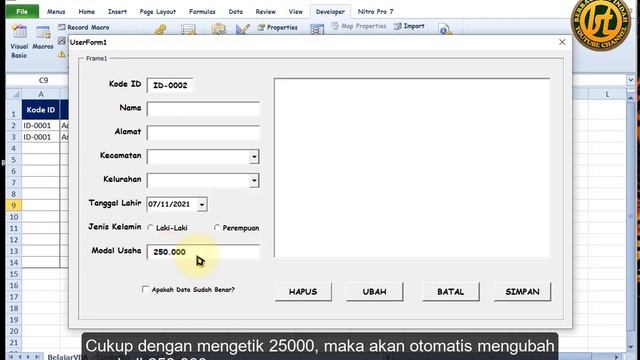The height and width of the screenshot is (360, 640).
Task: Switch to Review tab
Action: [266, 11]
